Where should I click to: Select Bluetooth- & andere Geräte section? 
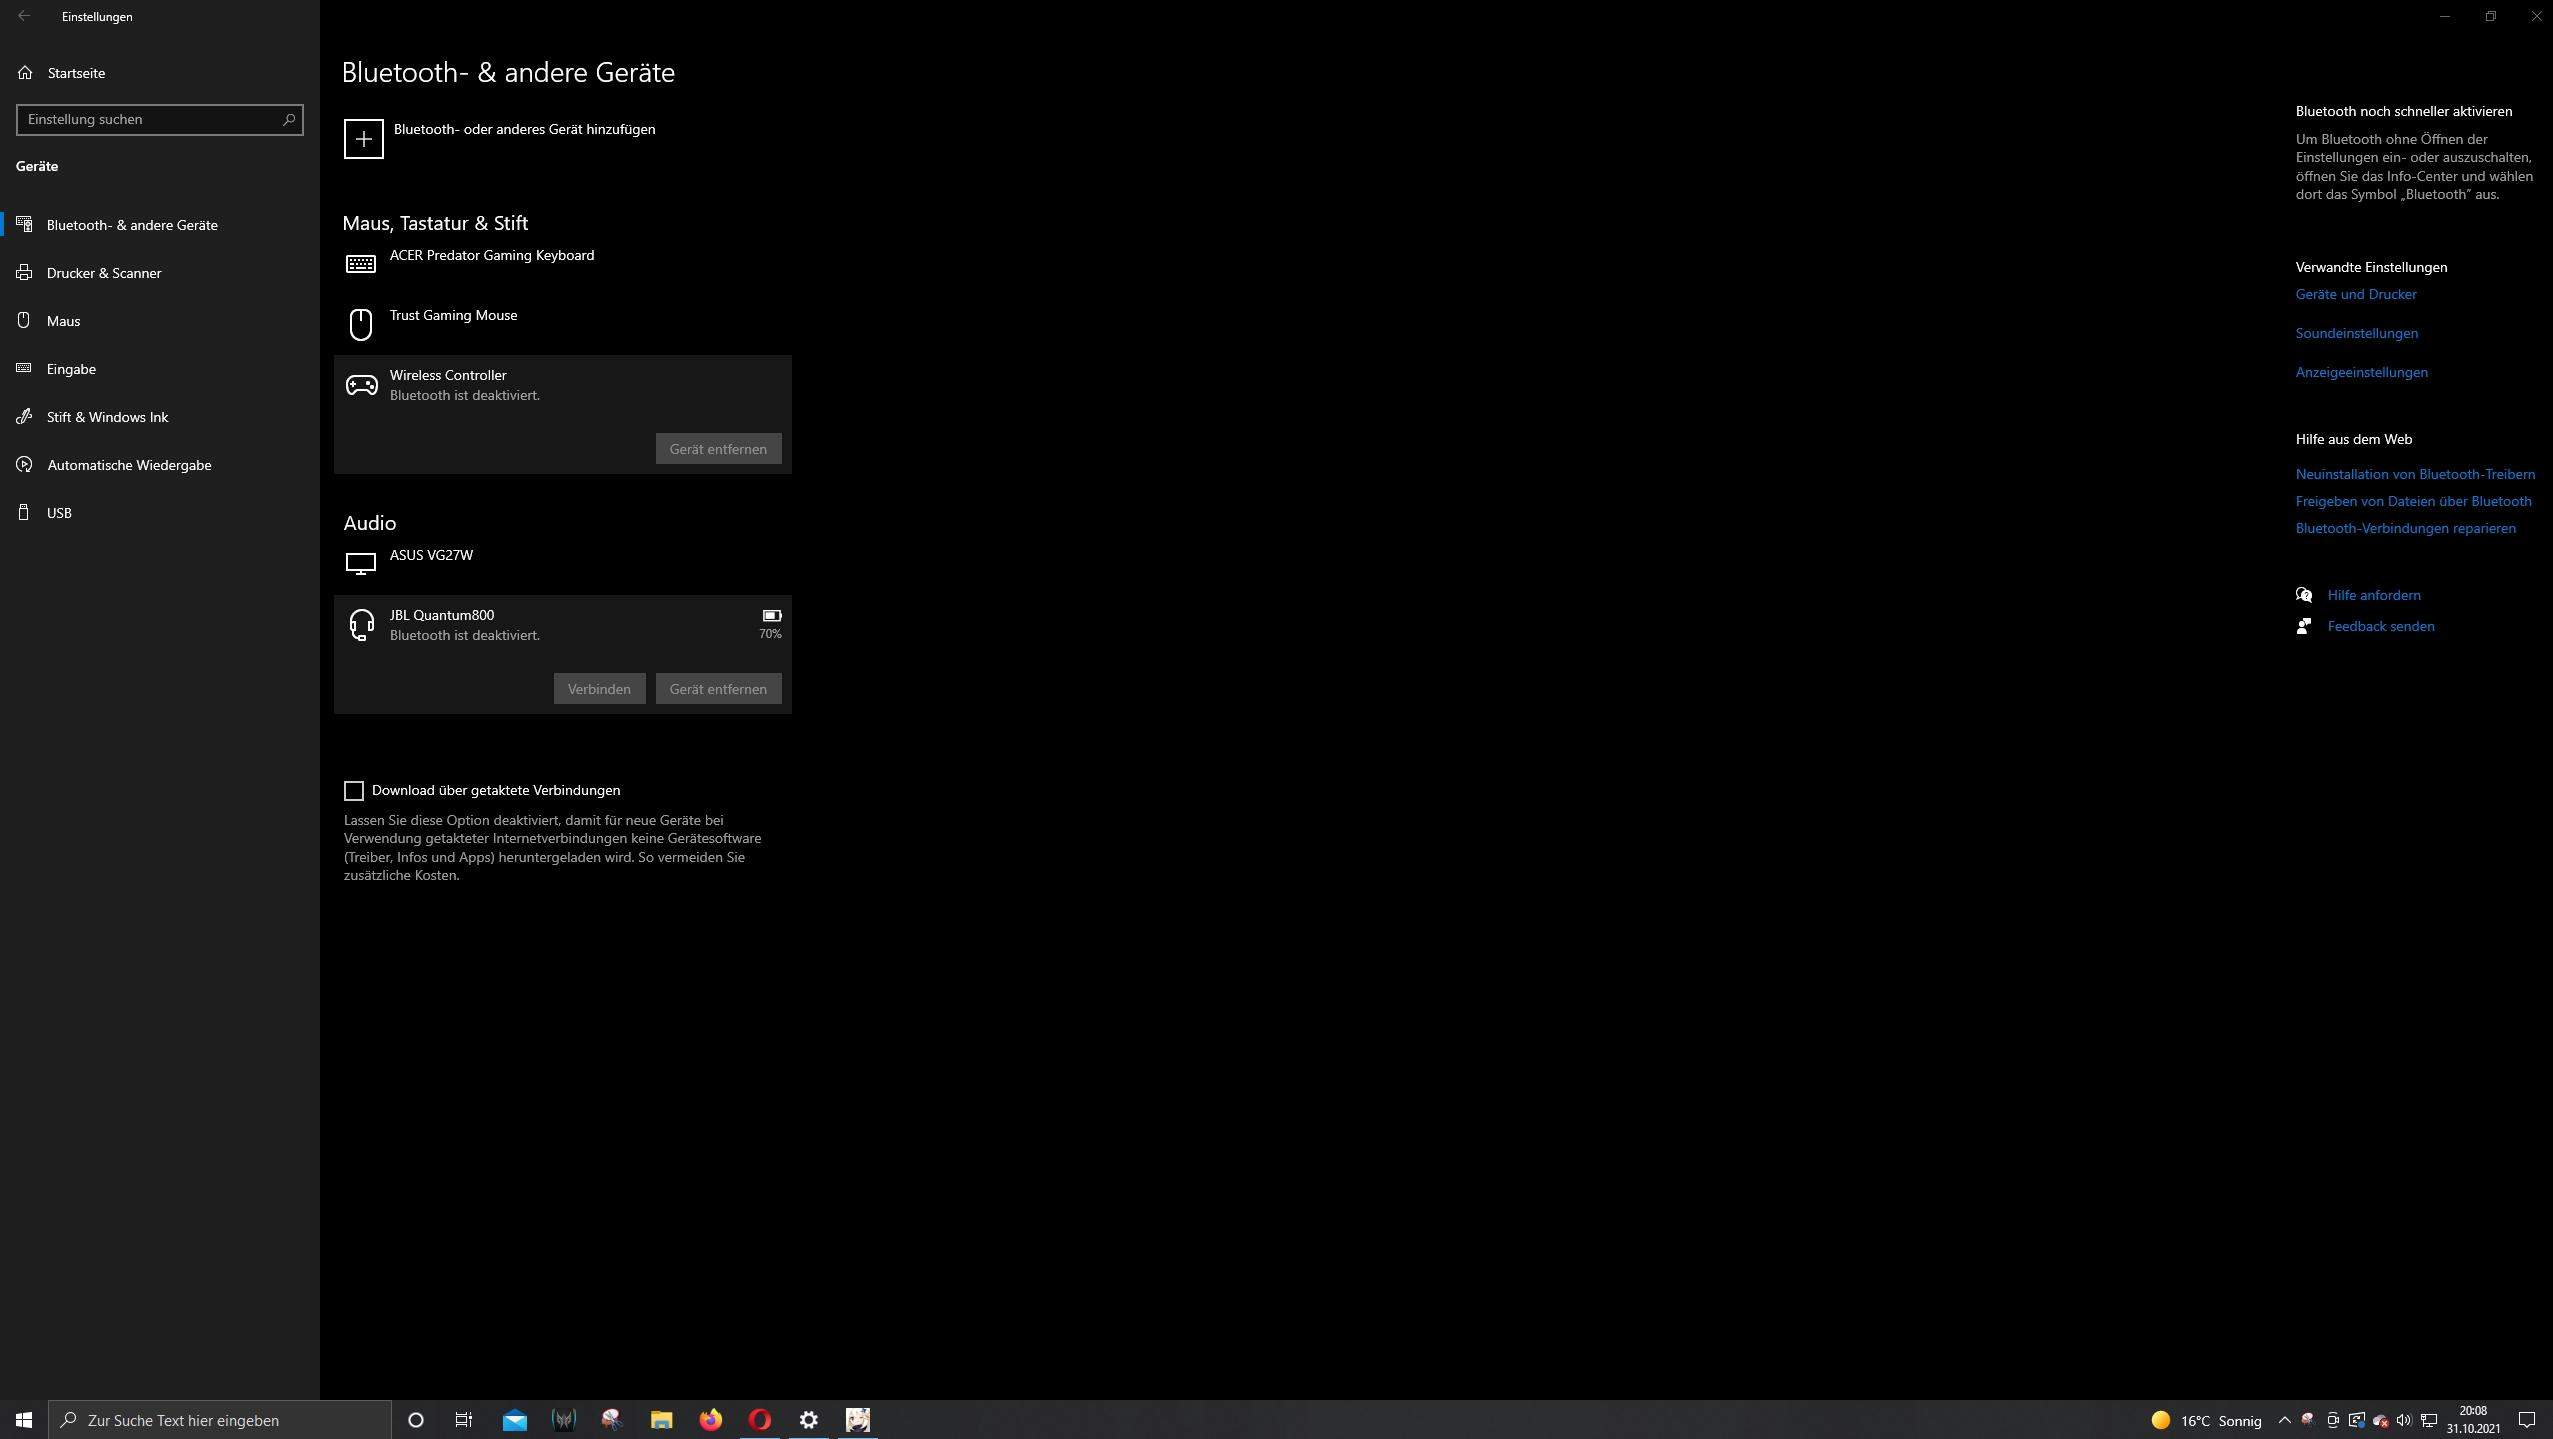pos(131,224)
